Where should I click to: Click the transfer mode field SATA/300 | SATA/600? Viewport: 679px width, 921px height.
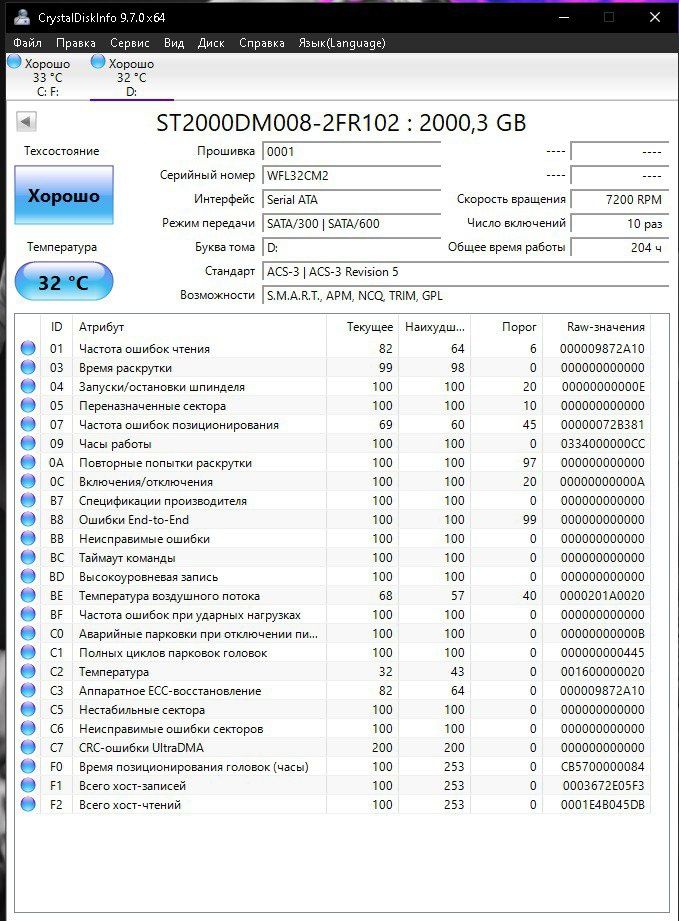[x=351, y=224]
